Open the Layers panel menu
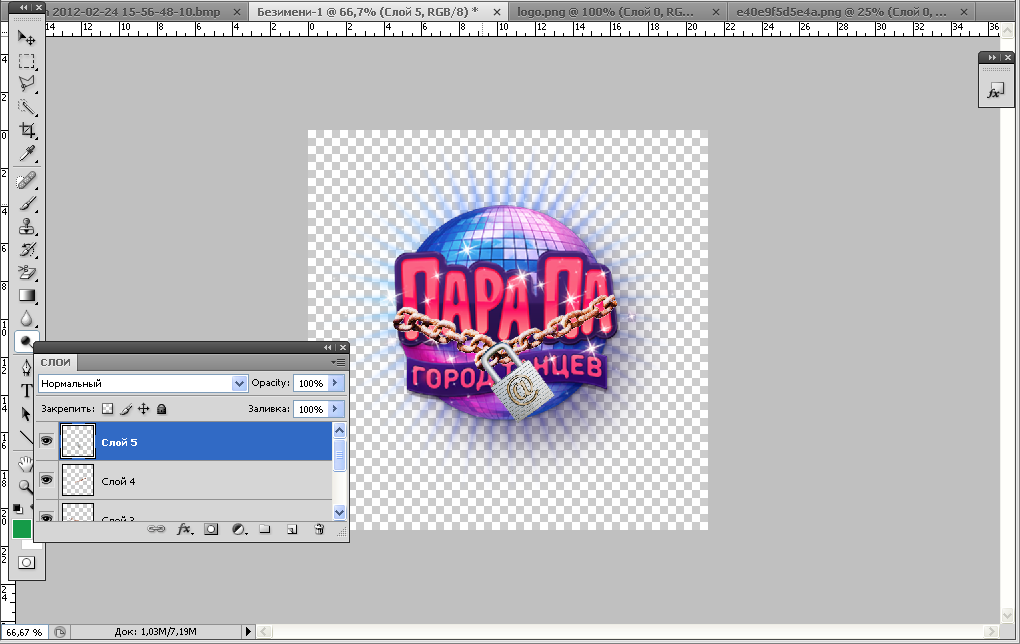The width and height of the screenshot is (1020, 644). pos(338,362)
